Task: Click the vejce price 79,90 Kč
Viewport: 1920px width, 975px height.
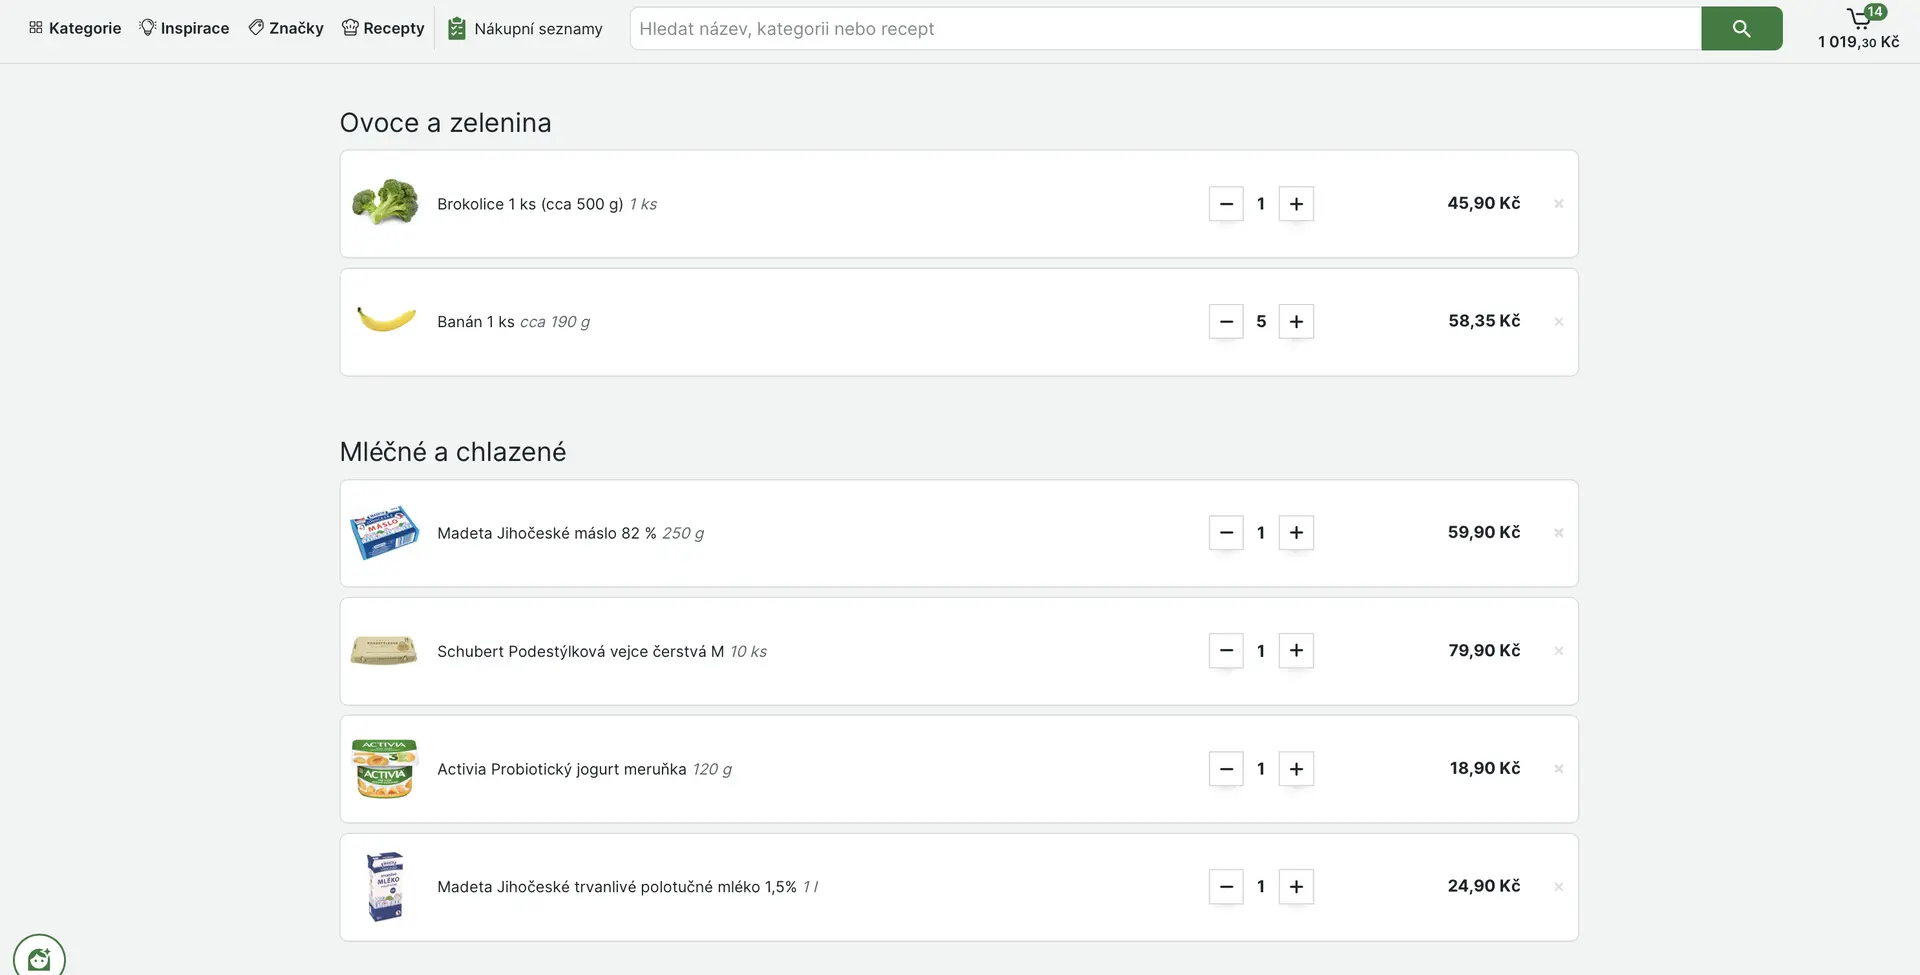Action: [1484, 650]
